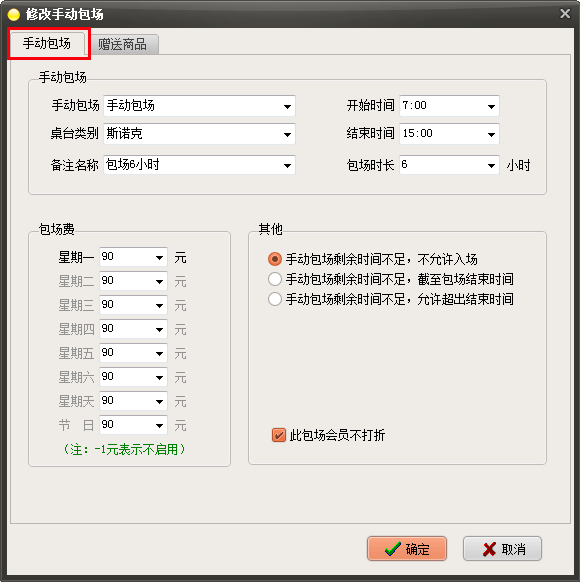
Task: Click the green checkmark on 确定 button
Action: [x=393, y=549]
